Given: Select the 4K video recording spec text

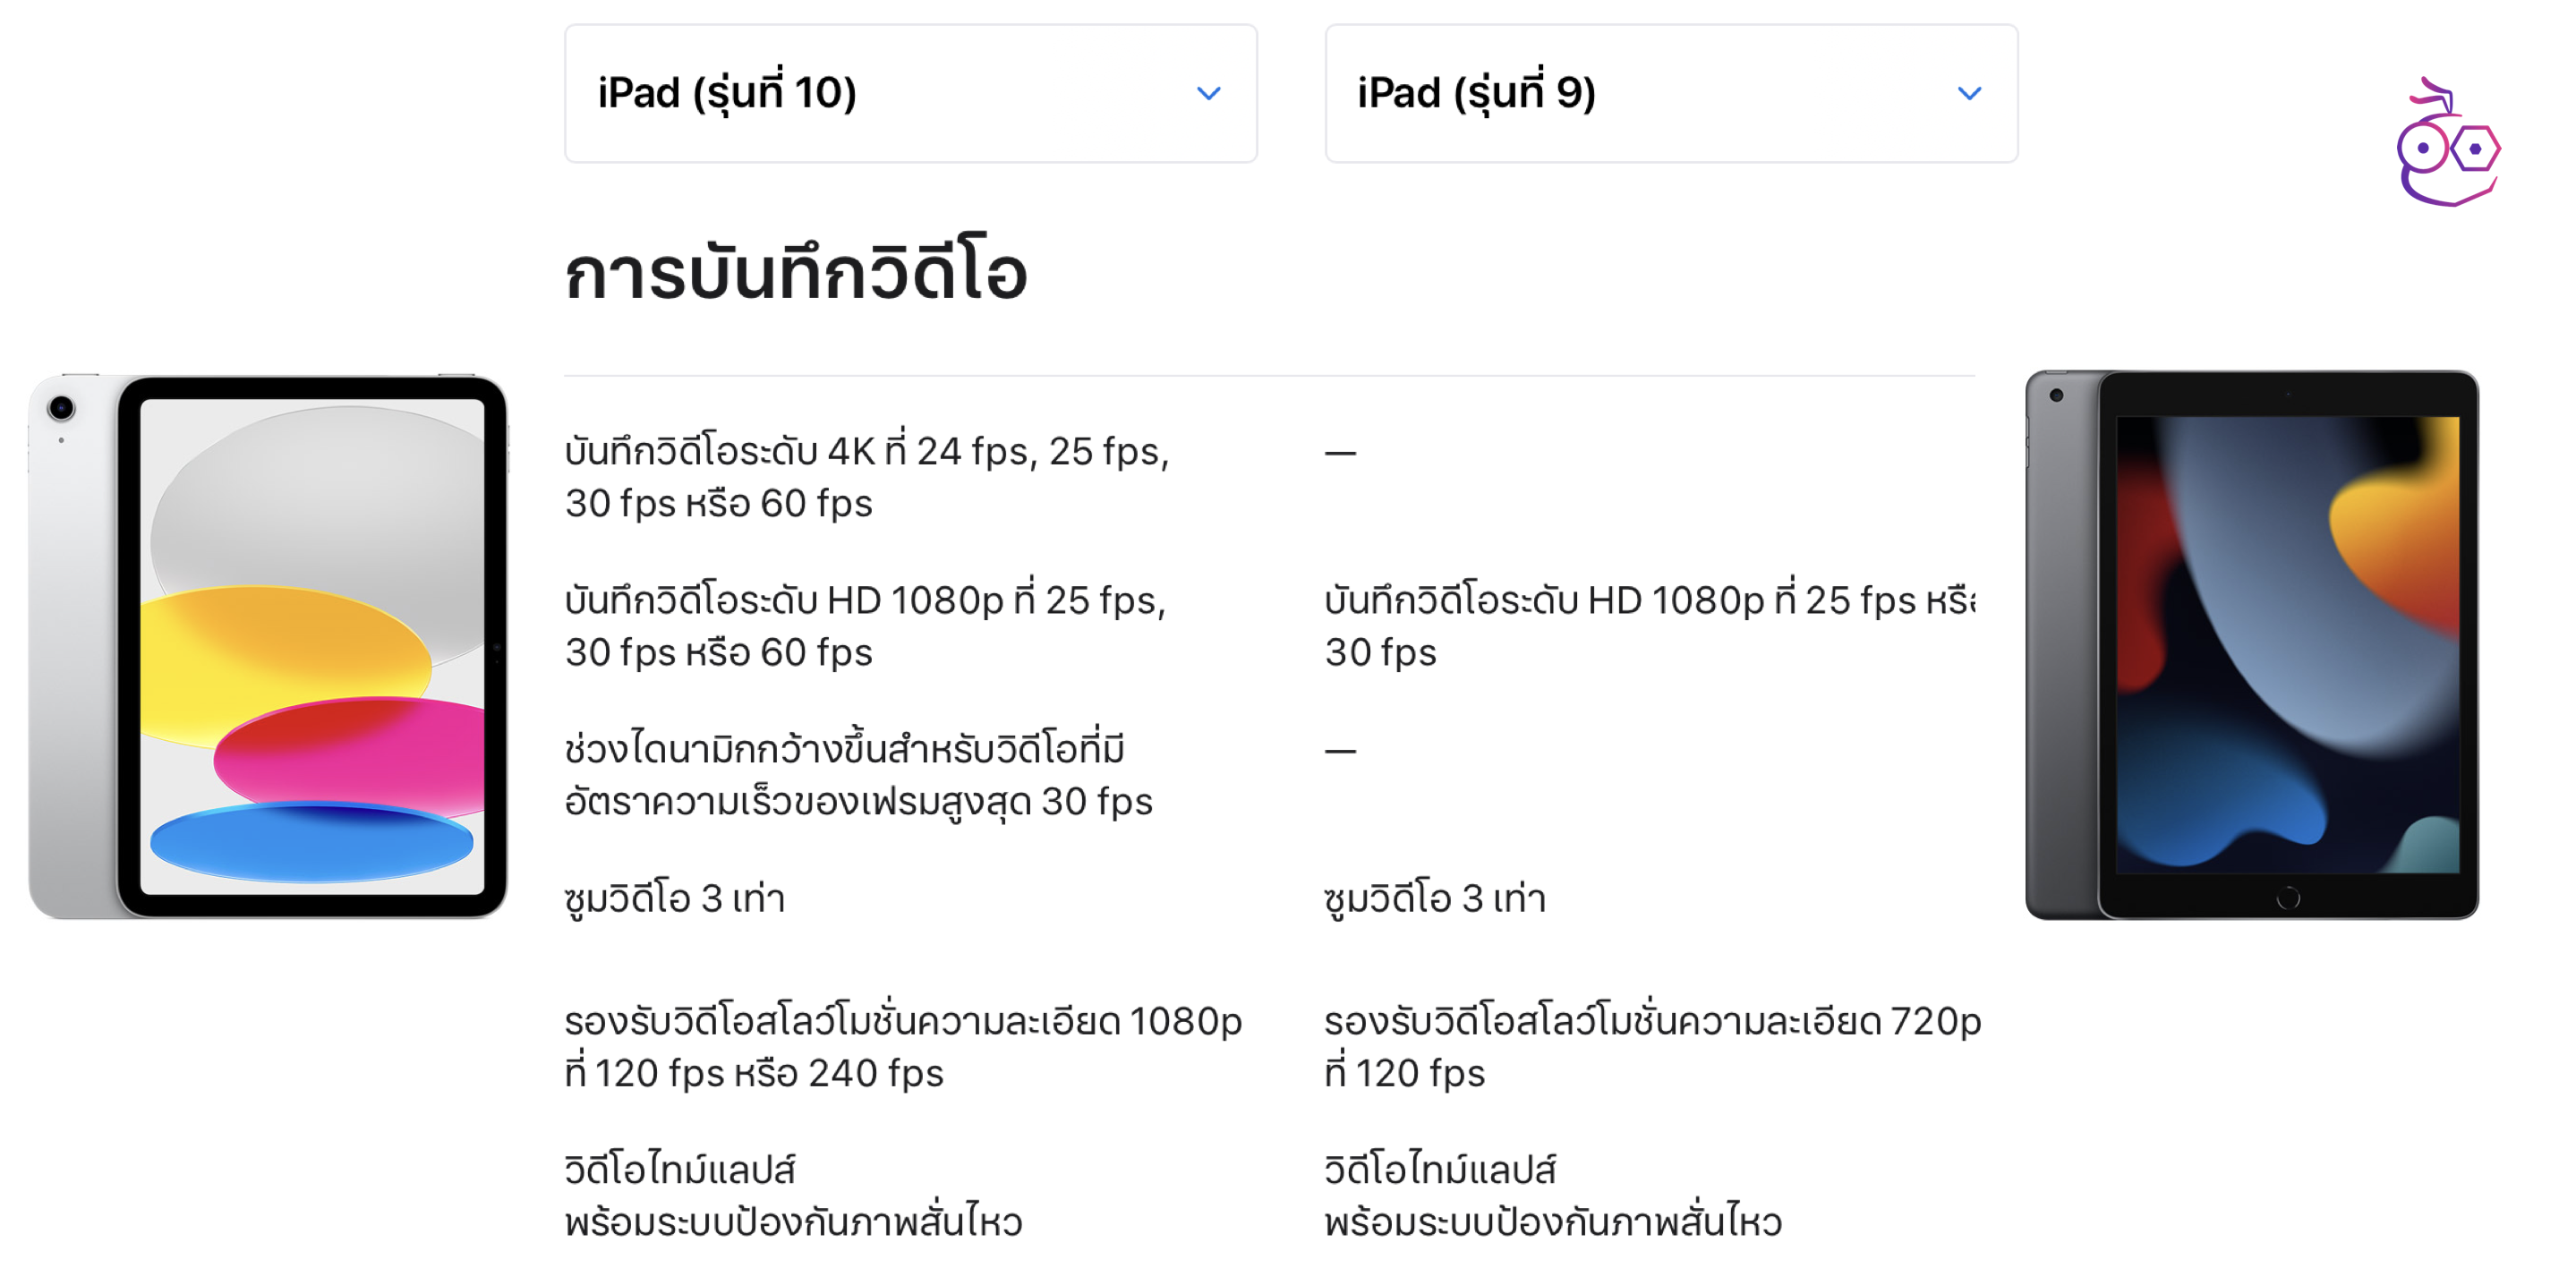Looking at the screenshot, I should point(866,477).
